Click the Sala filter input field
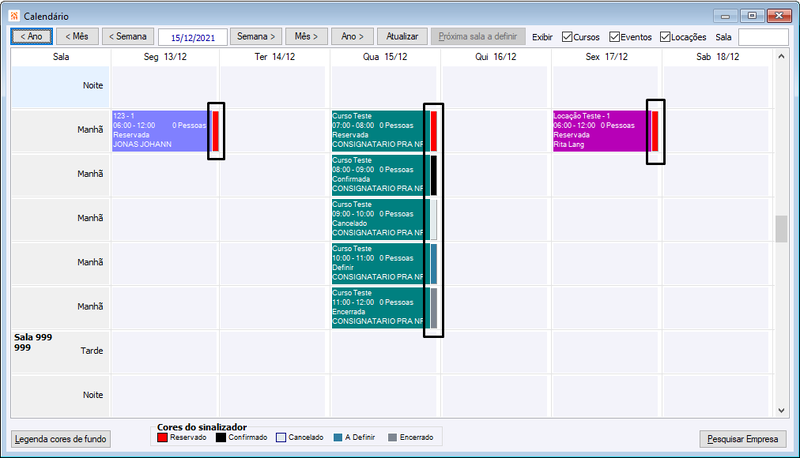Image resolution: width=800 pixels, height=458 pixels. coord(763,37)
